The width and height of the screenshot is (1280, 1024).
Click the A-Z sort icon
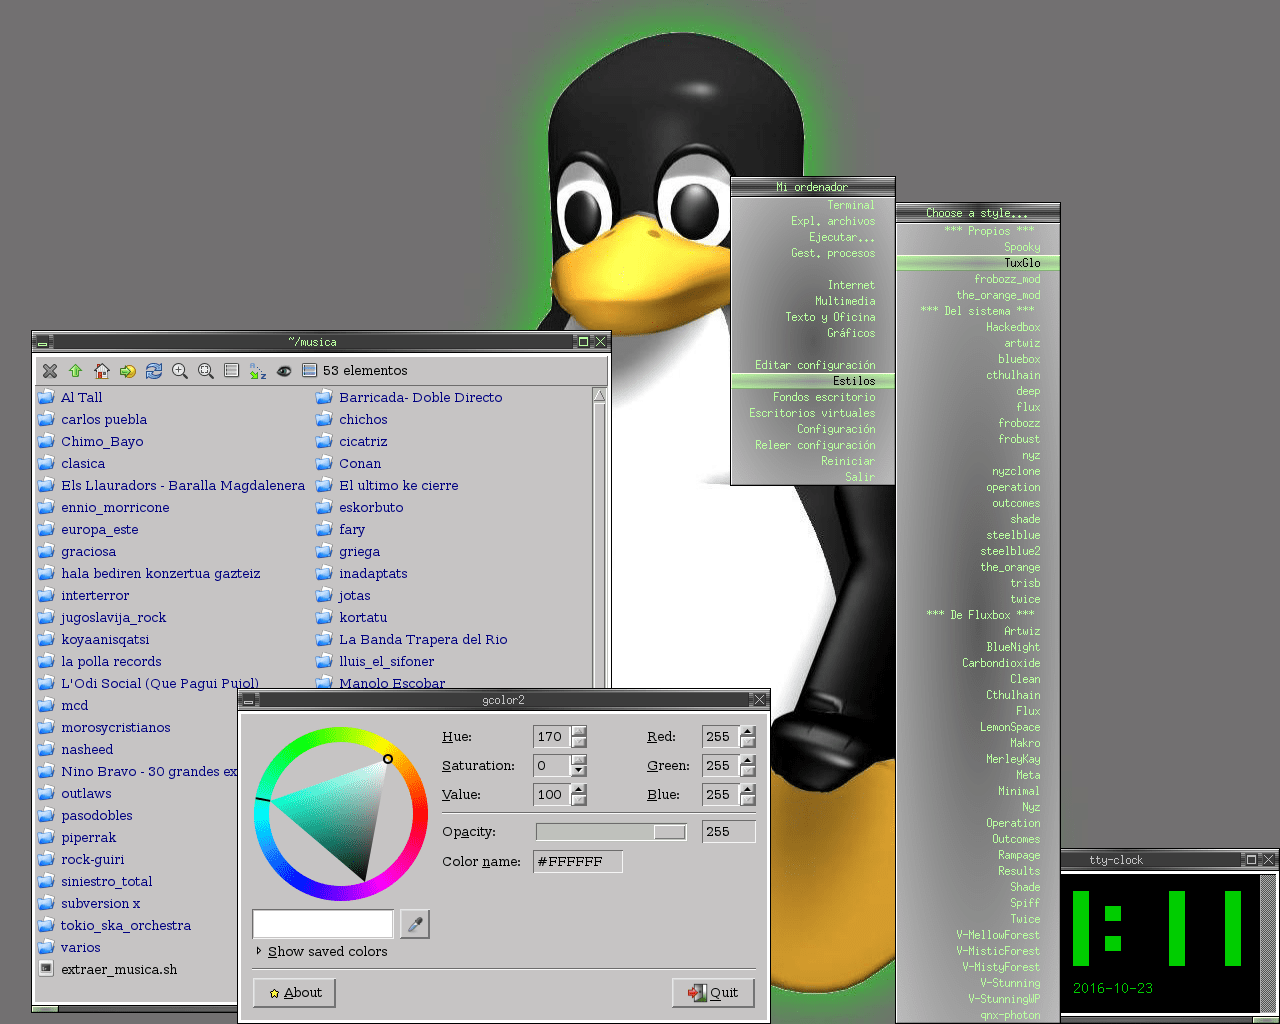258,371
